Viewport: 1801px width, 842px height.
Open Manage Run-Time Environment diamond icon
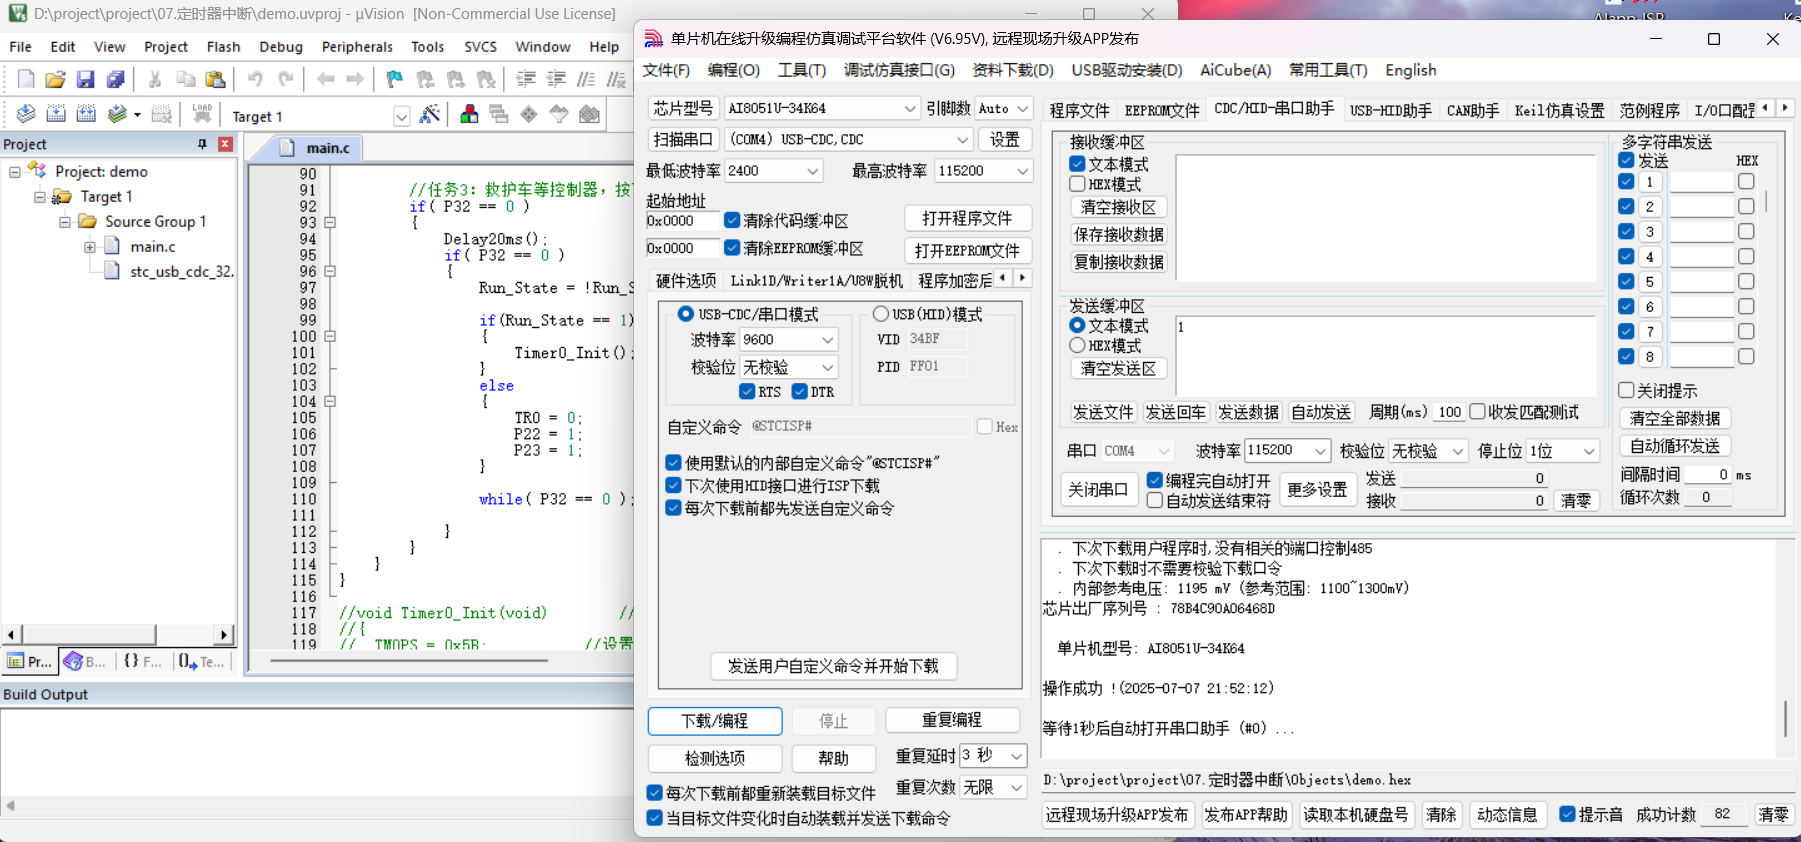tap(529, 114)
